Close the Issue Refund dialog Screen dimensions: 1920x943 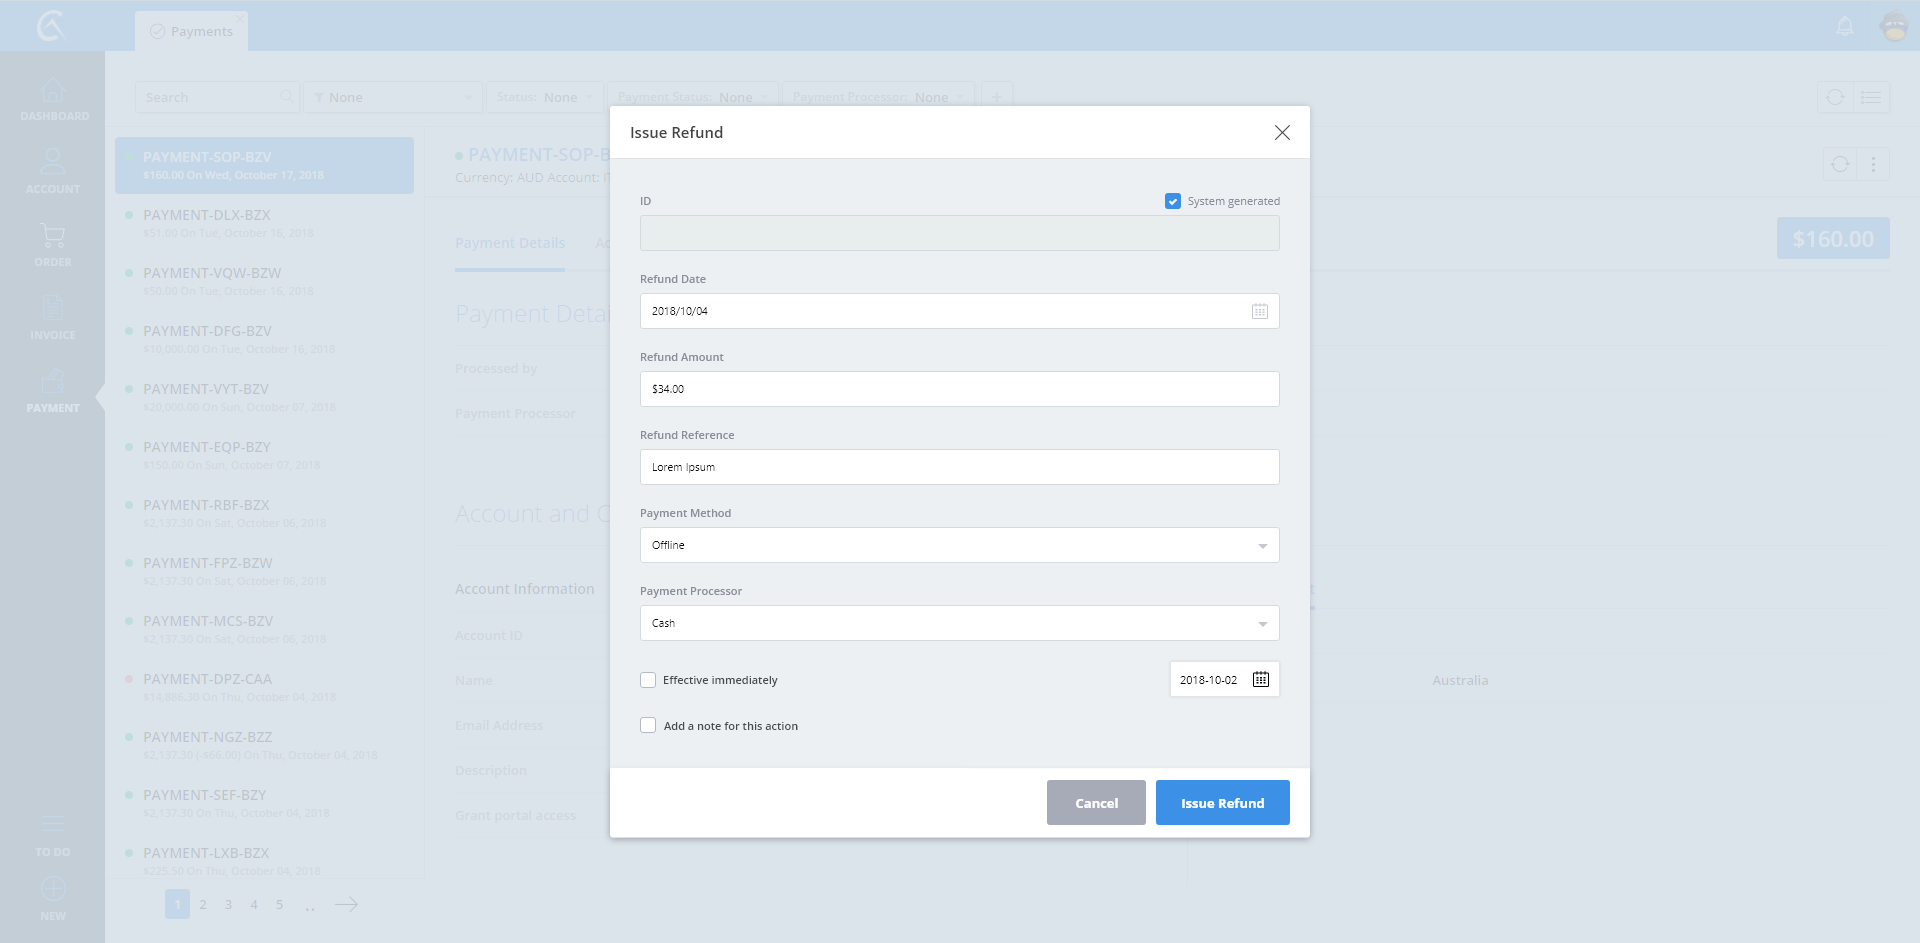[x=1281, y=133]
